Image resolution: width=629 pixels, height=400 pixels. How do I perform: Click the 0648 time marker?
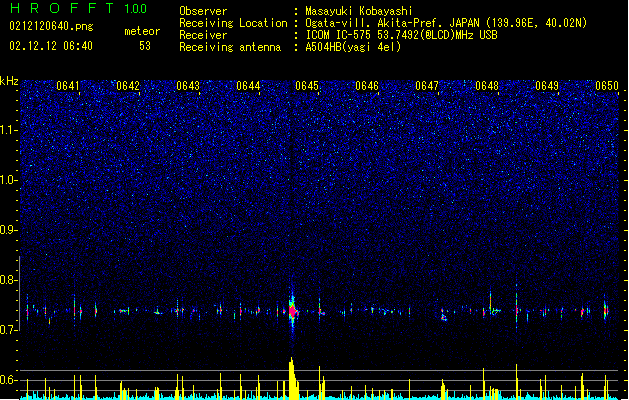[x=487, y=86]
